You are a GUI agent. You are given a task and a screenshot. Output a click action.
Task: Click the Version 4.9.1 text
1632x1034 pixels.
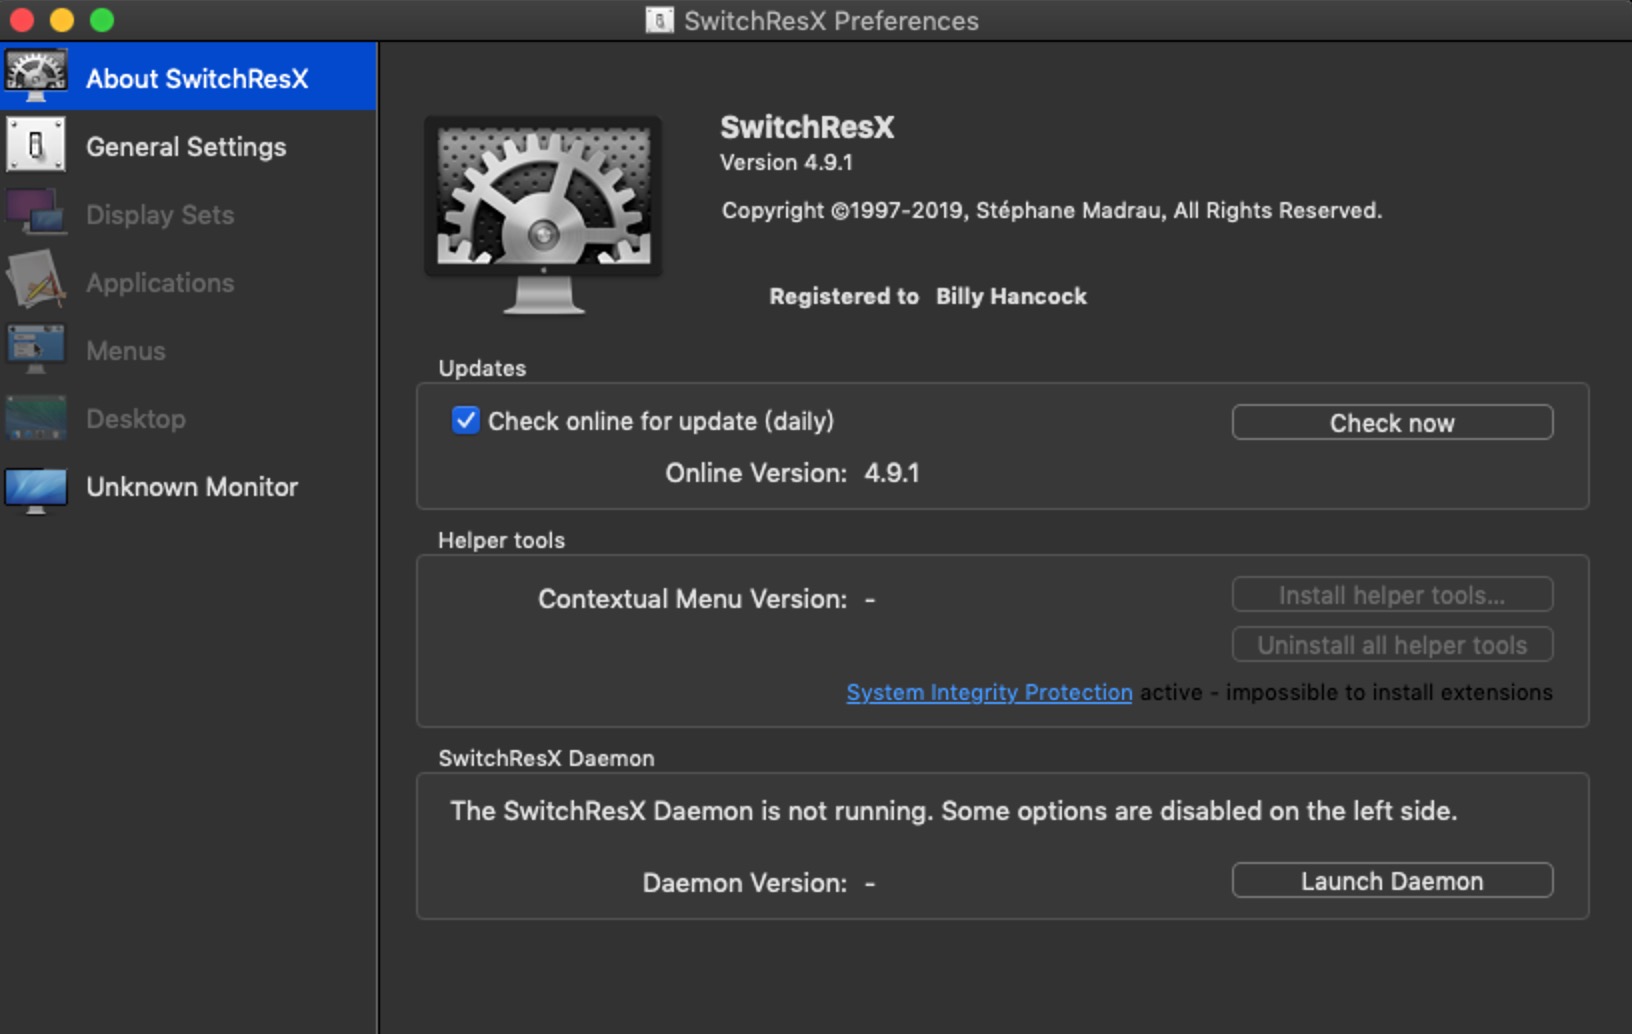point(786,162)
